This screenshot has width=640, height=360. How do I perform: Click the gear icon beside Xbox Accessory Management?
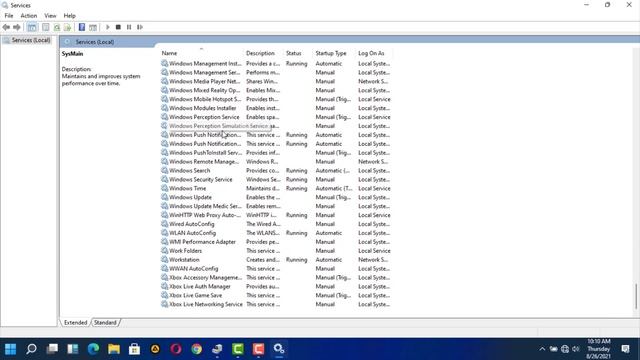click(164, 278)
